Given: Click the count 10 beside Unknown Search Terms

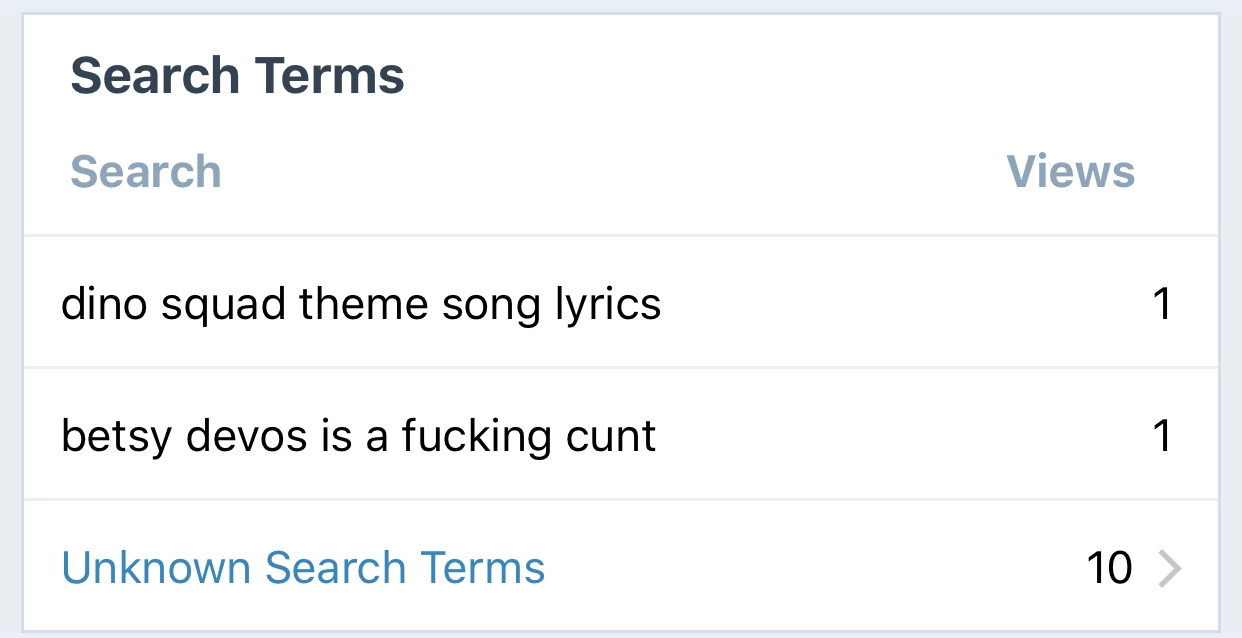Looking at the screenshot, I should click(1109, 569).
